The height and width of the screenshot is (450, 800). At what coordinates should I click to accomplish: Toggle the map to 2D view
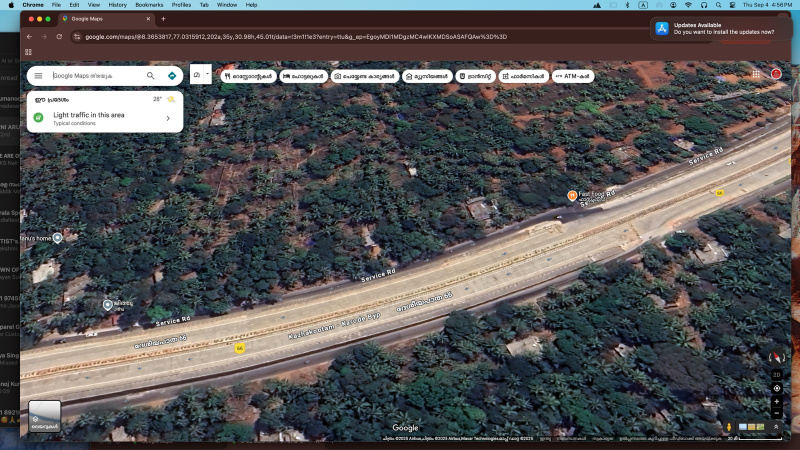tap(777, 374)
